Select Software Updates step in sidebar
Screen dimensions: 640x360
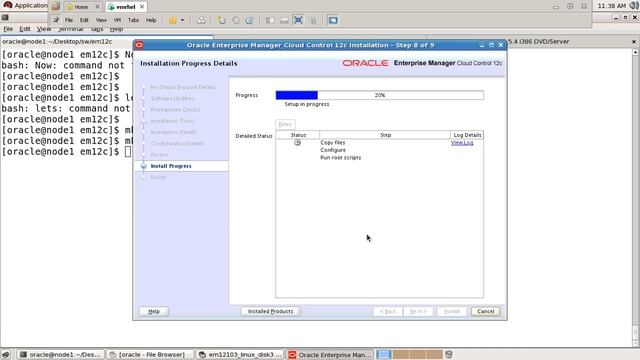point(172,99)
